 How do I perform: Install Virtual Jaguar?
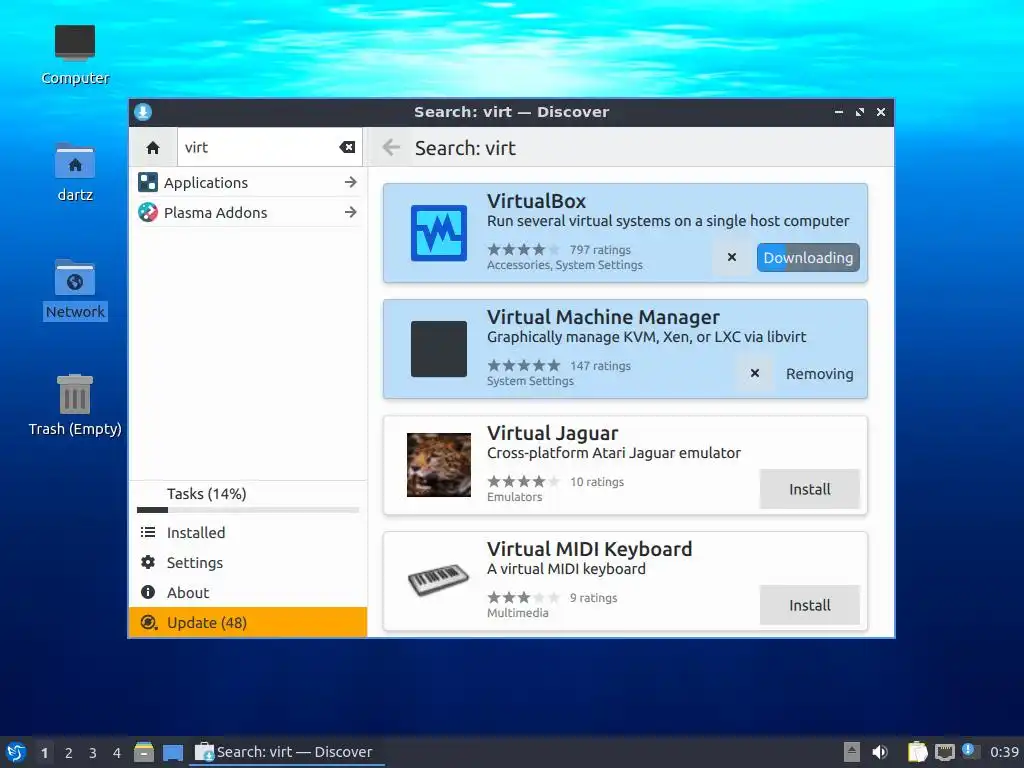pos(810,489)
